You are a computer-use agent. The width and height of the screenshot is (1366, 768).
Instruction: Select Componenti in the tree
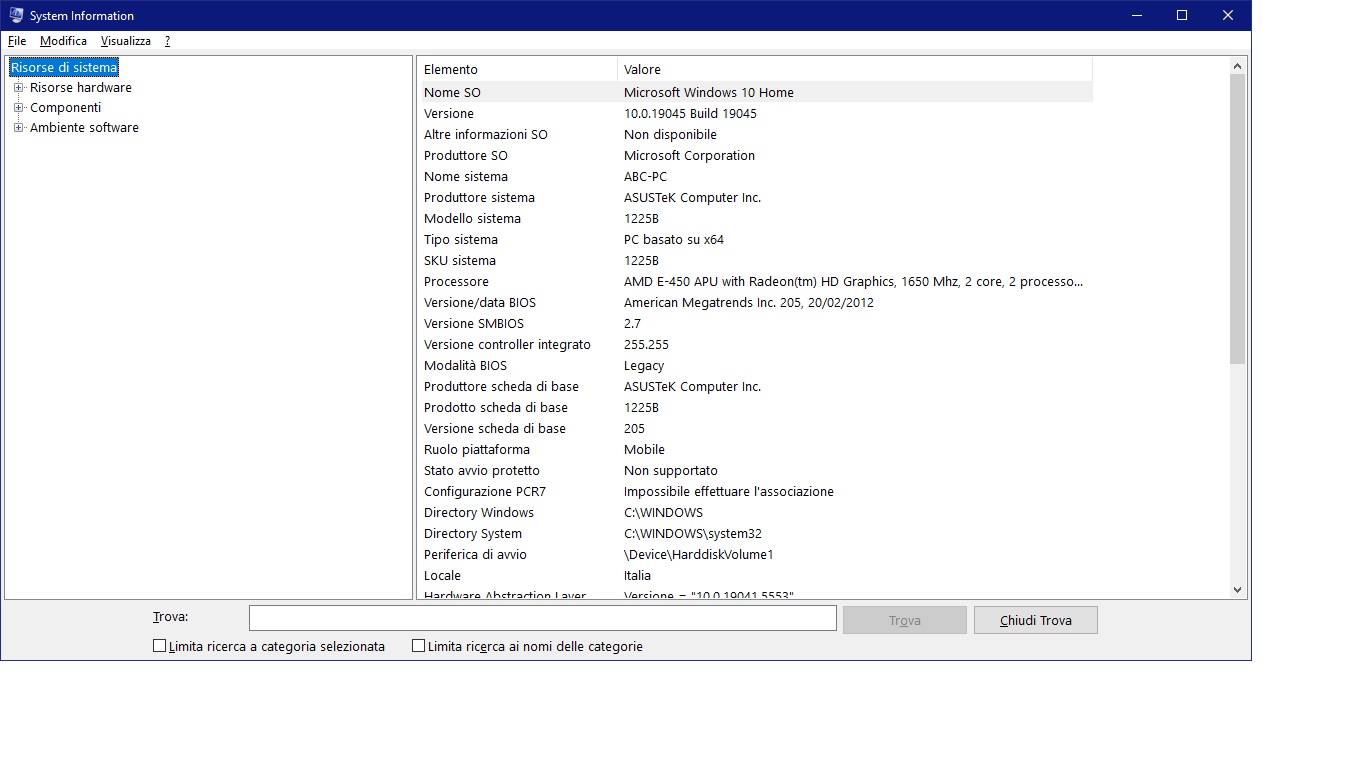[x=66, y=108]
